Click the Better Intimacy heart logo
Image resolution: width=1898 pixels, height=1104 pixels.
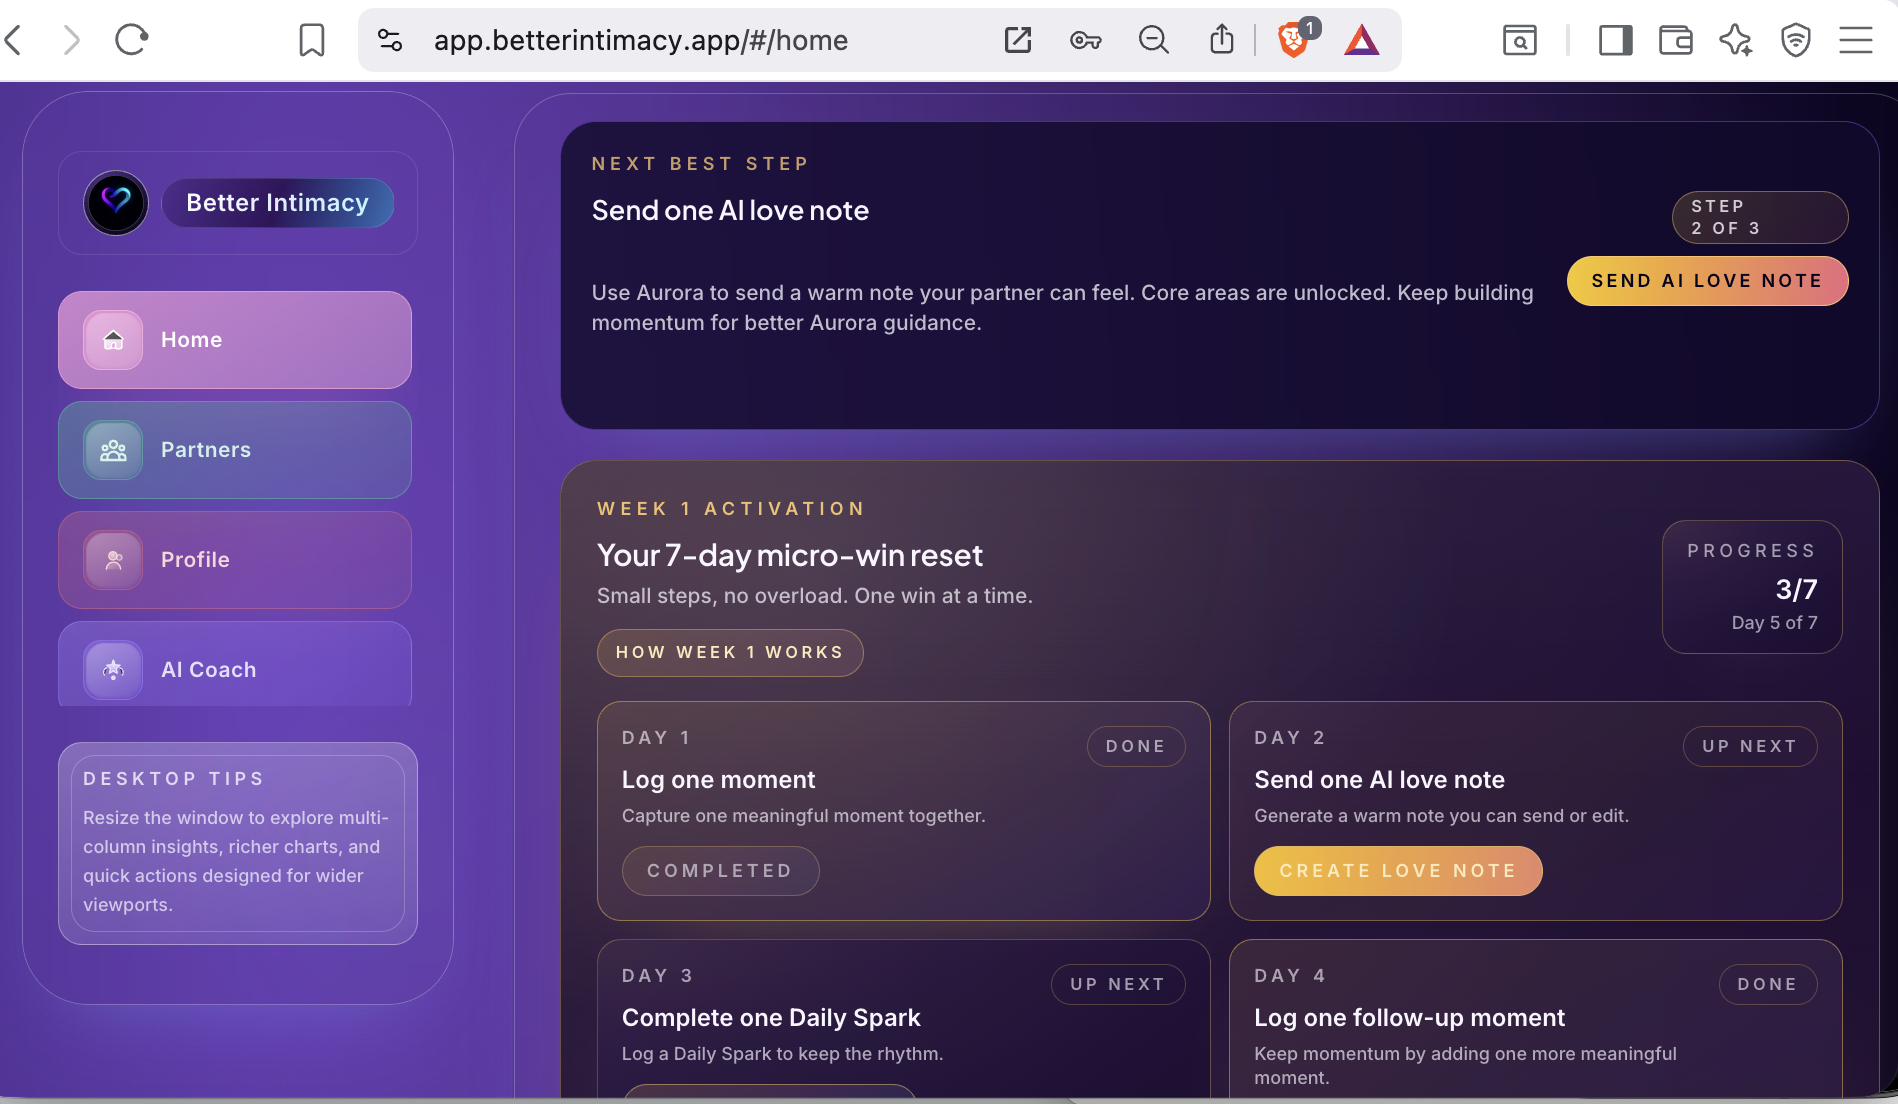(x=116, y=203)
